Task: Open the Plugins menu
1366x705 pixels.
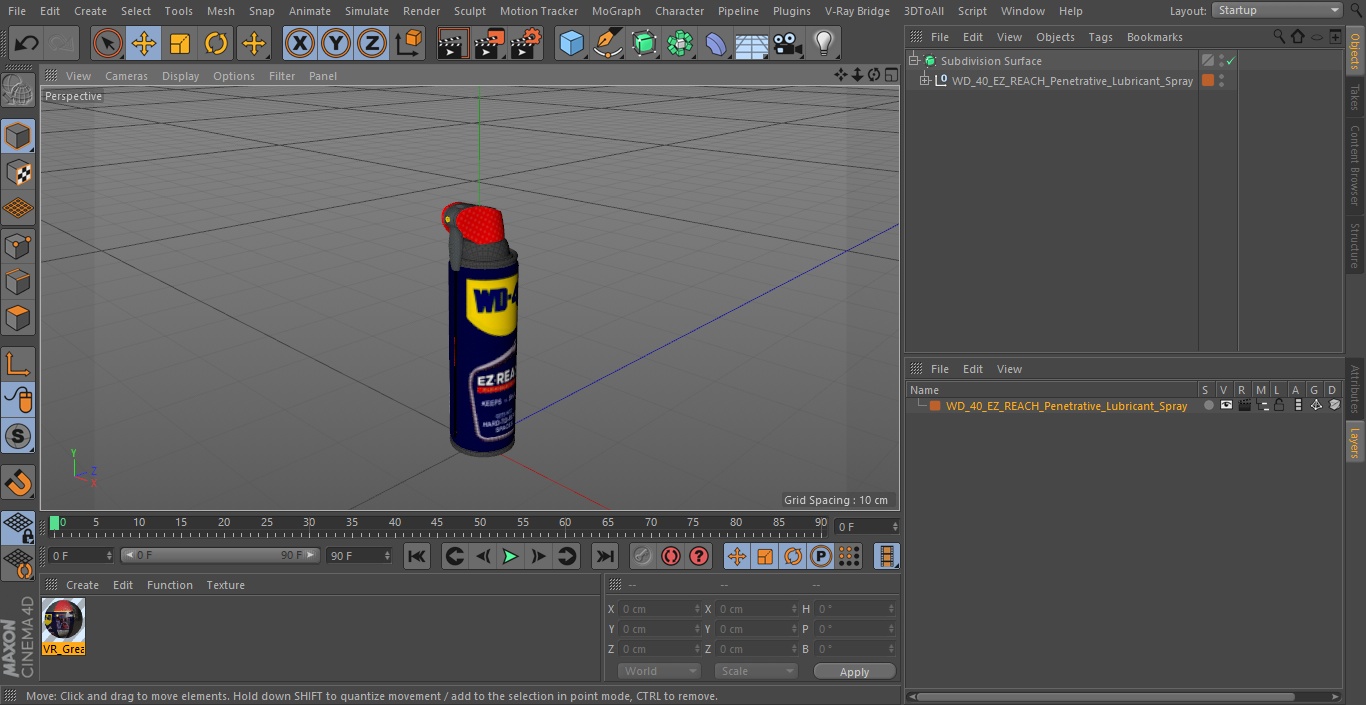Action: (792, 11)
